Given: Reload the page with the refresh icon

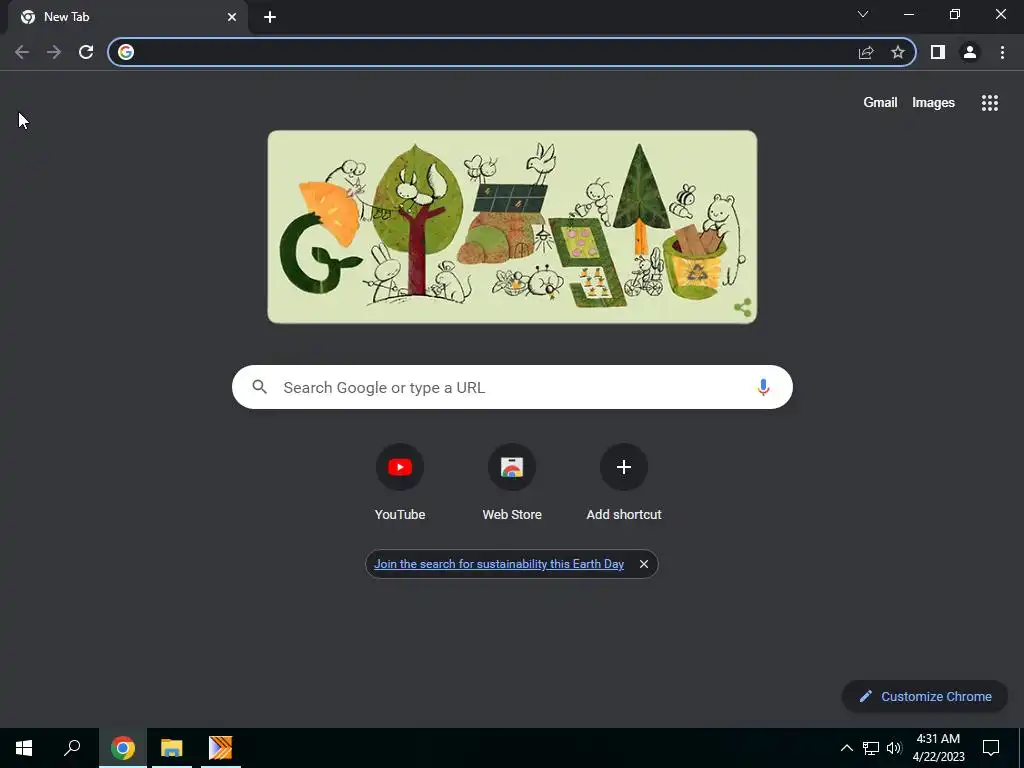Looking at the screenshot, I should [86, 52].
